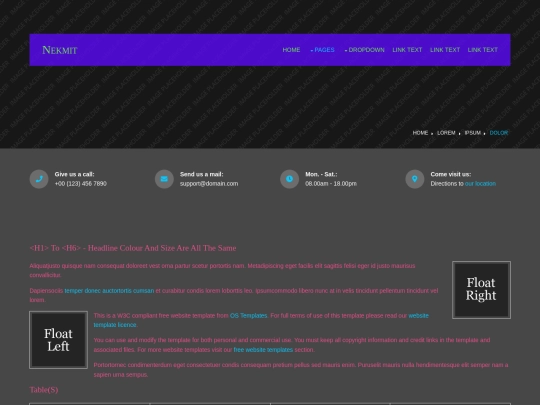This screenshot has width=540, height=405.
Task: Click the 'Mon. - Sat.:' label
Action: point(321,174)
